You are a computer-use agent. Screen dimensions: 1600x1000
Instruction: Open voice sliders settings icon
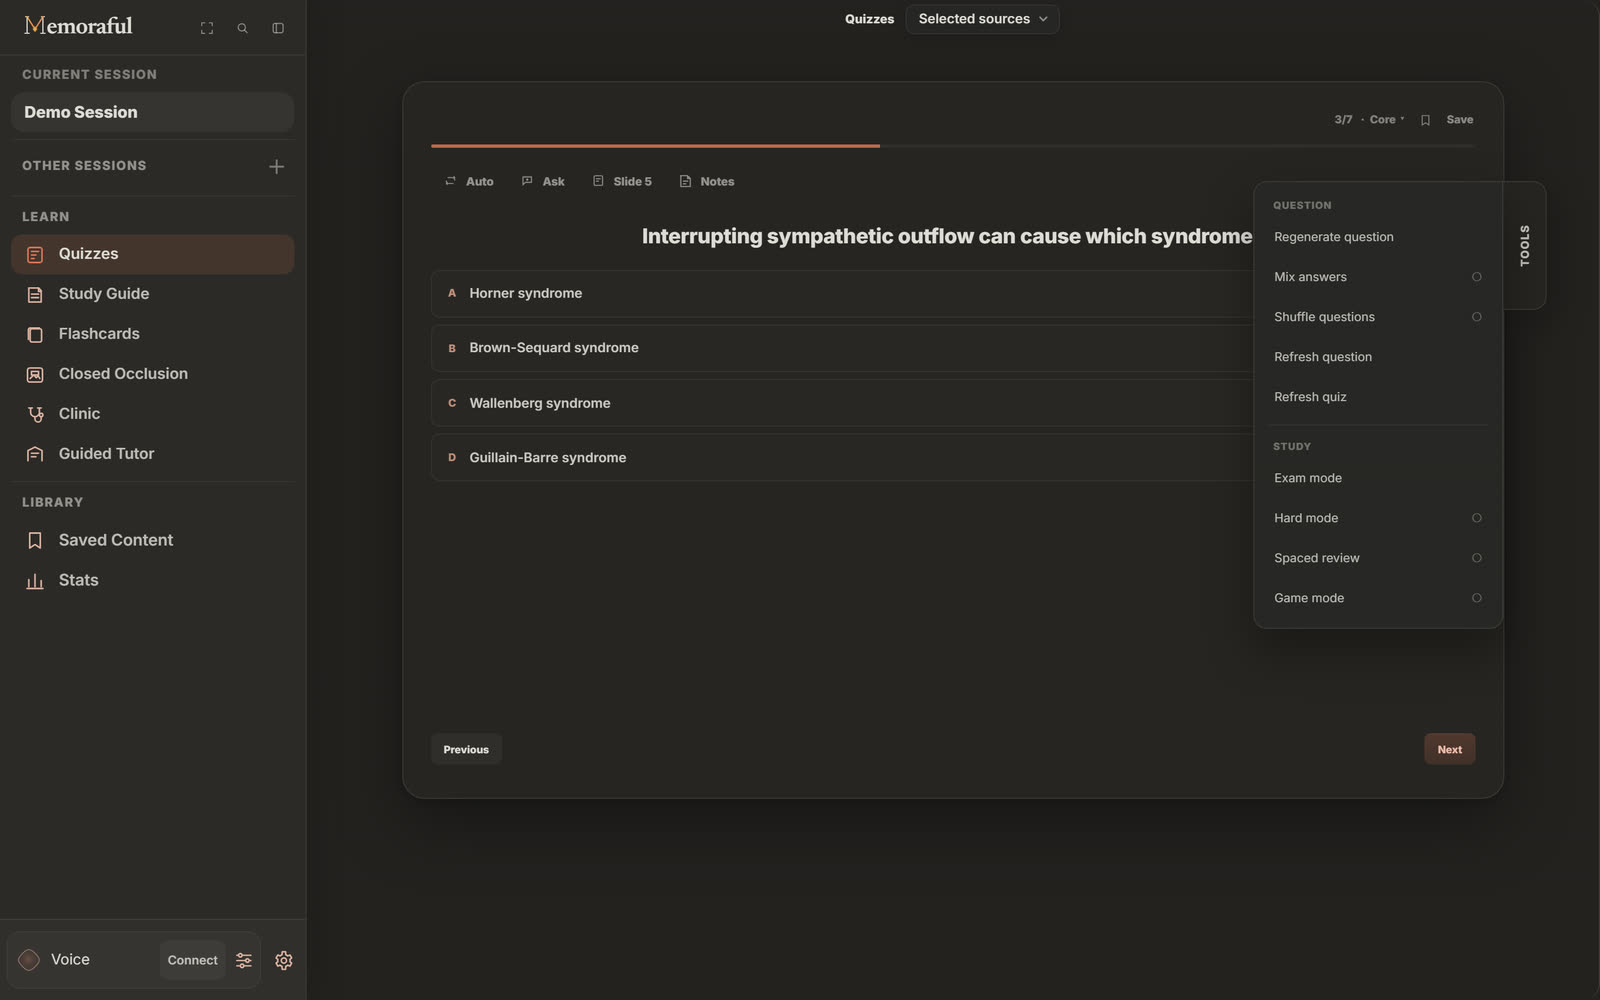244,960
